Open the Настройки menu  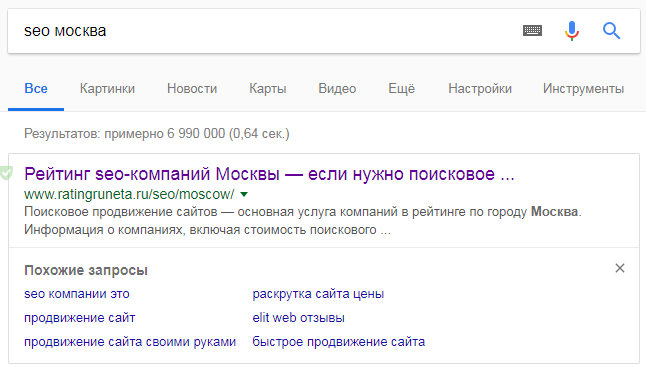coord(480,88)
